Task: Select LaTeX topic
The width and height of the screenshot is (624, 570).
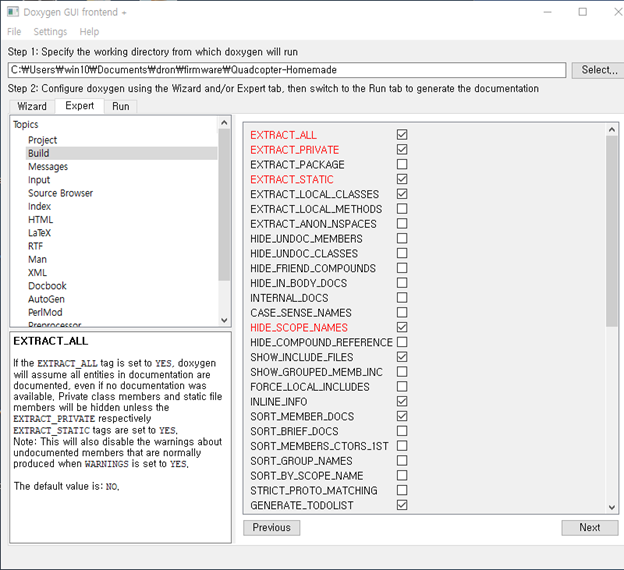Action: click(39, 233)
